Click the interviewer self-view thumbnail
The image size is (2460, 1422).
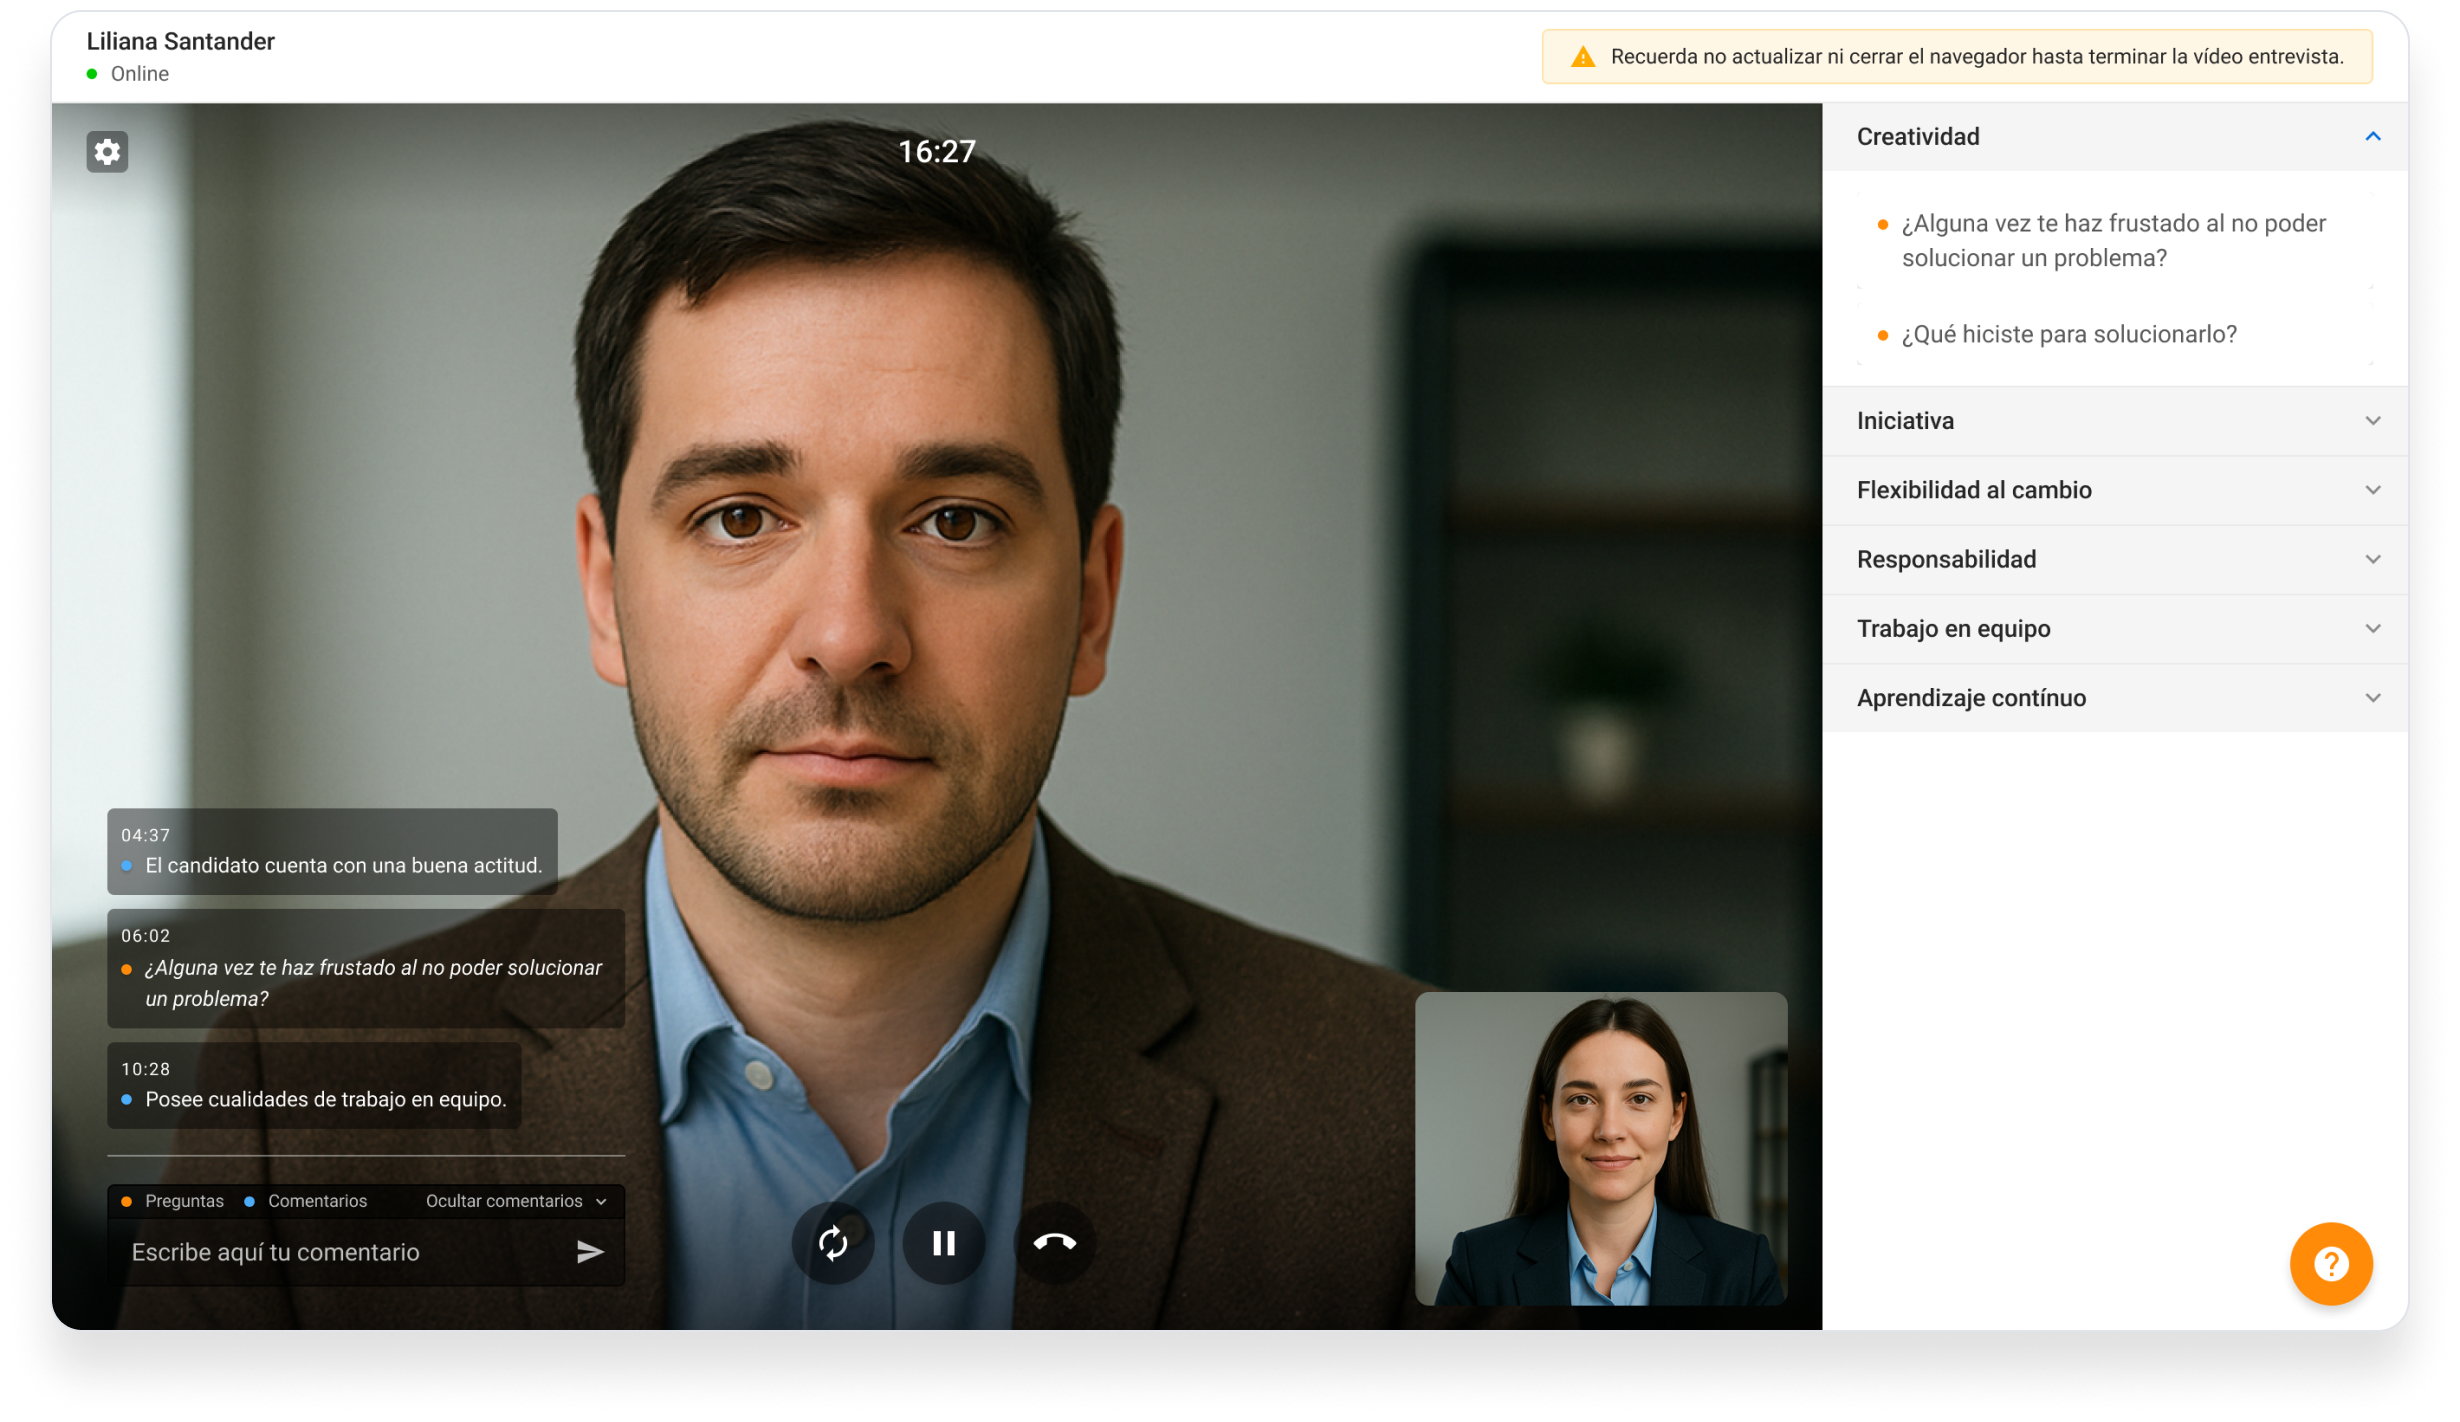click(x=1600, y=1149)
